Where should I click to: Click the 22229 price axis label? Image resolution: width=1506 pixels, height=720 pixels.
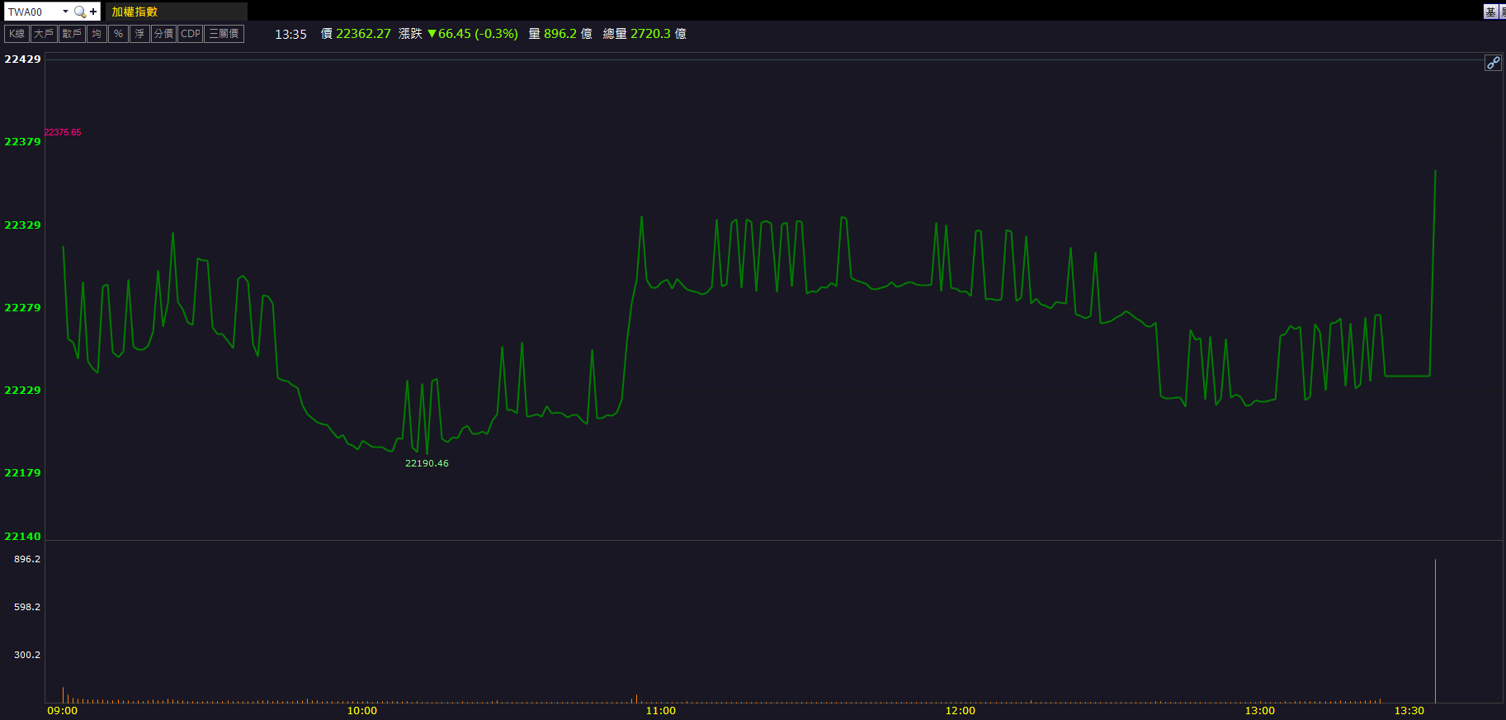23,390
